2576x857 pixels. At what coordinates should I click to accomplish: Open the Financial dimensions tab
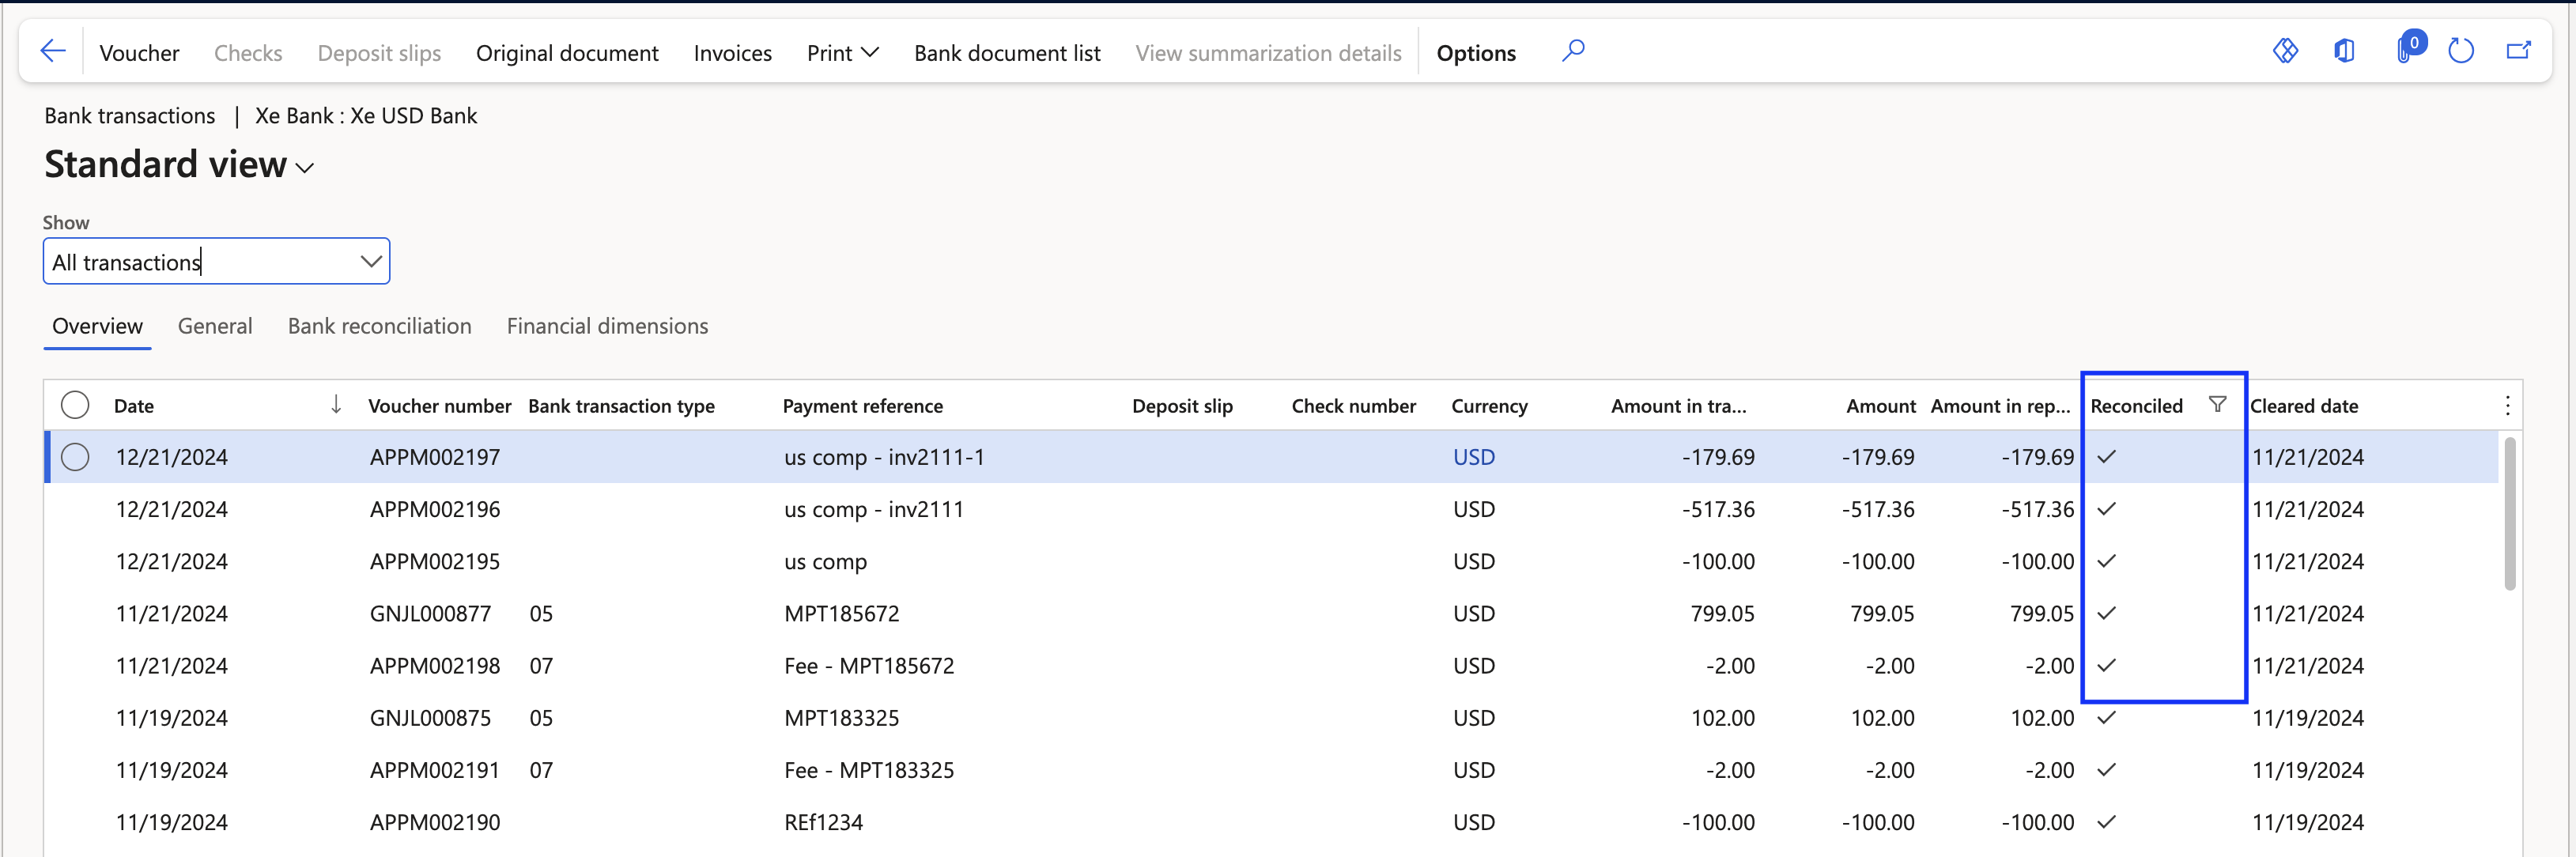(607, 326)
